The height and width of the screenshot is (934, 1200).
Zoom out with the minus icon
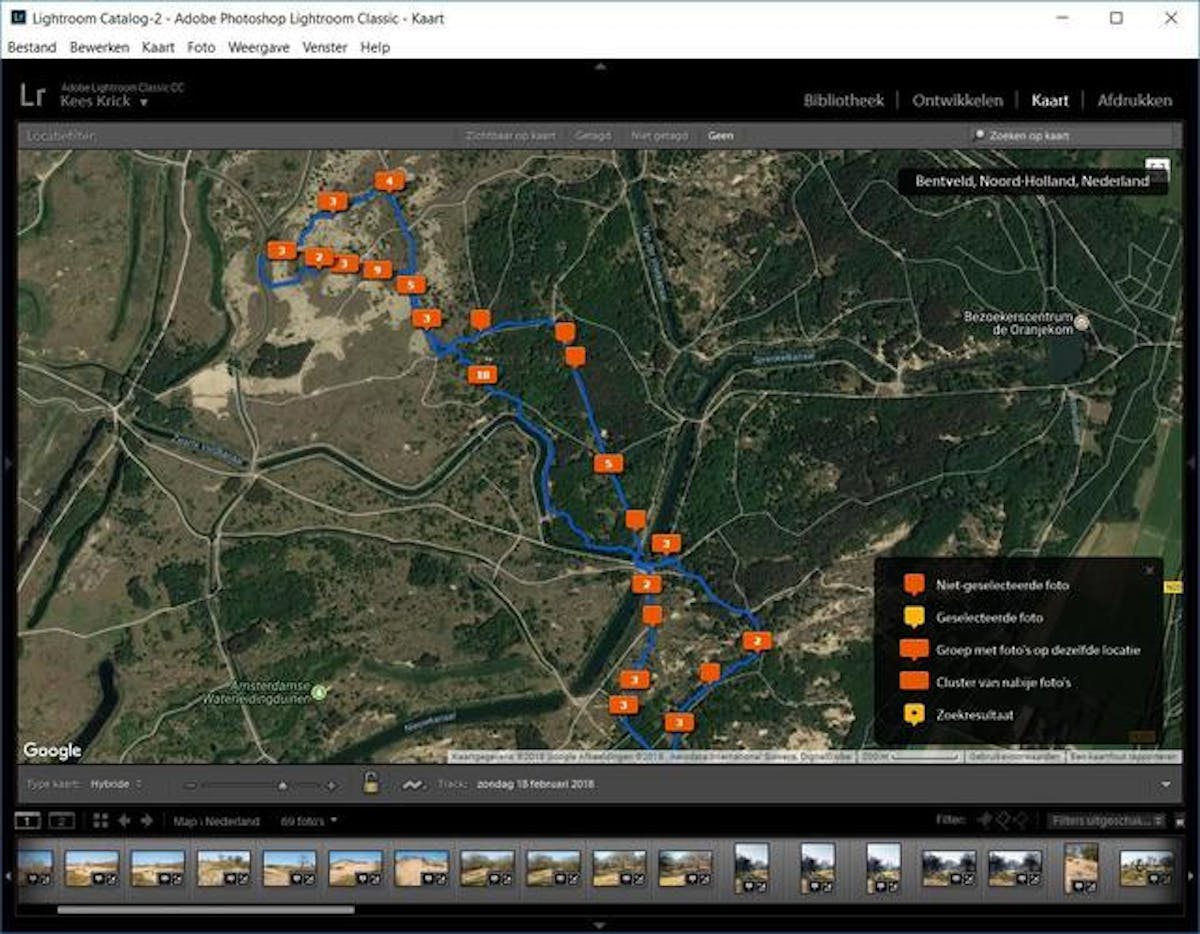click(191, 785)
